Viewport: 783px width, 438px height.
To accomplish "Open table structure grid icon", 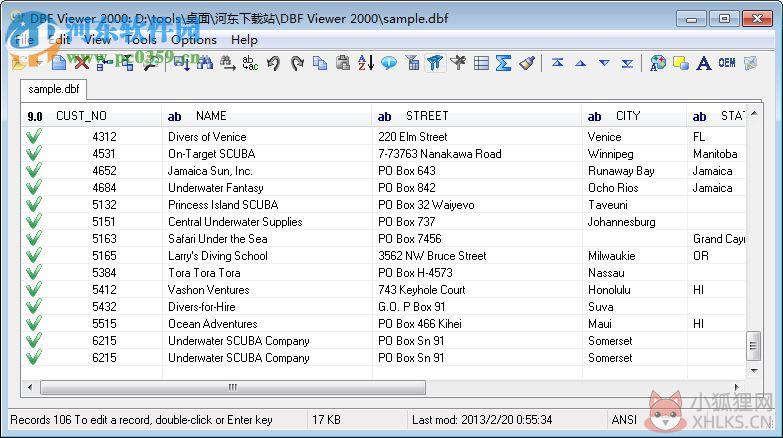I will click(x=481, y=63).
